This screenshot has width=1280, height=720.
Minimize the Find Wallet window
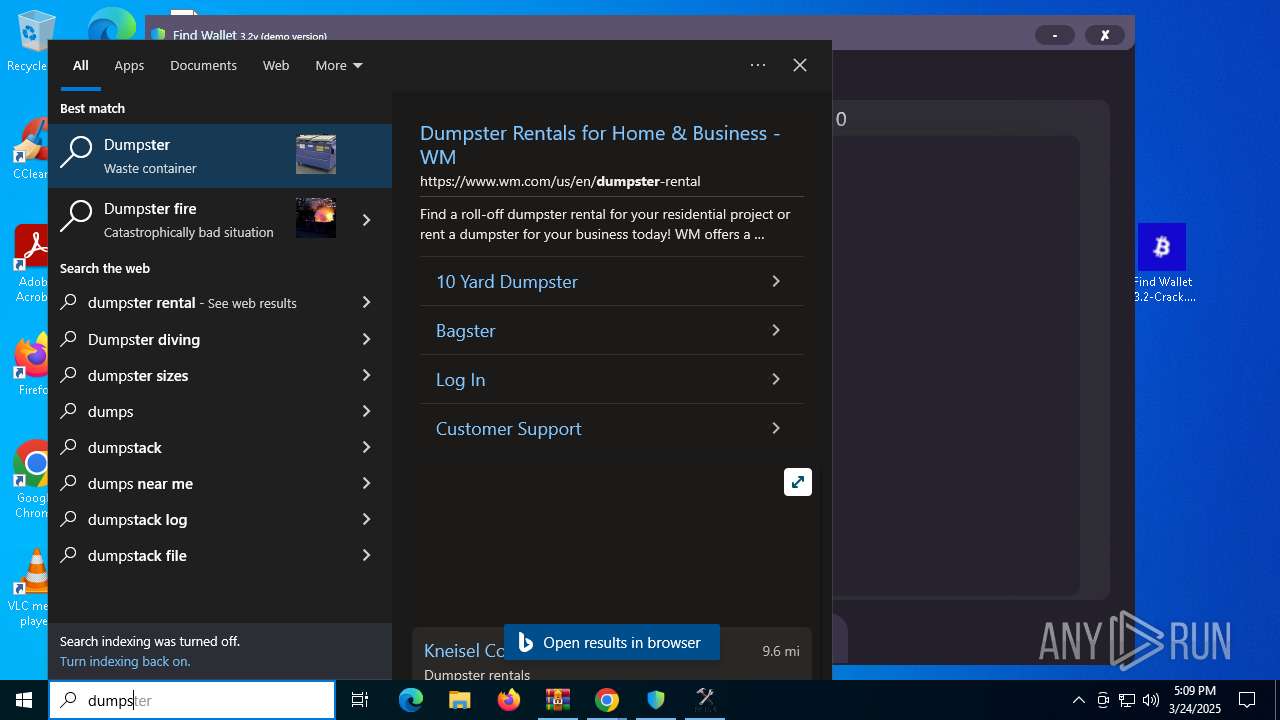point(1055,35)
